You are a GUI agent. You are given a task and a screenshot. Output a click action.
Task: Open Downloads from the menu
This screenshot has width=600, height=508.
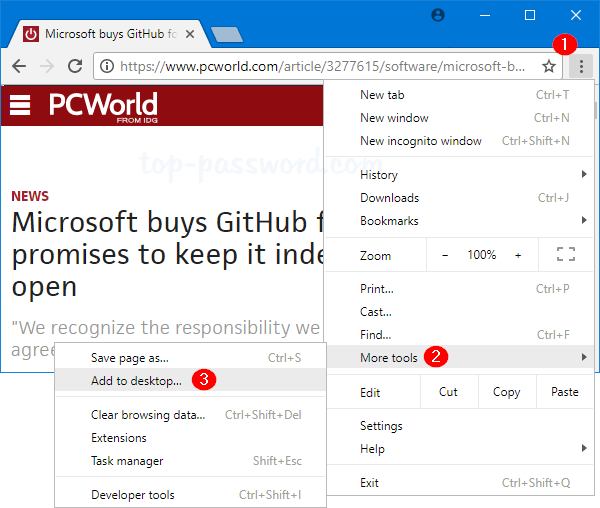click(459, 198)
